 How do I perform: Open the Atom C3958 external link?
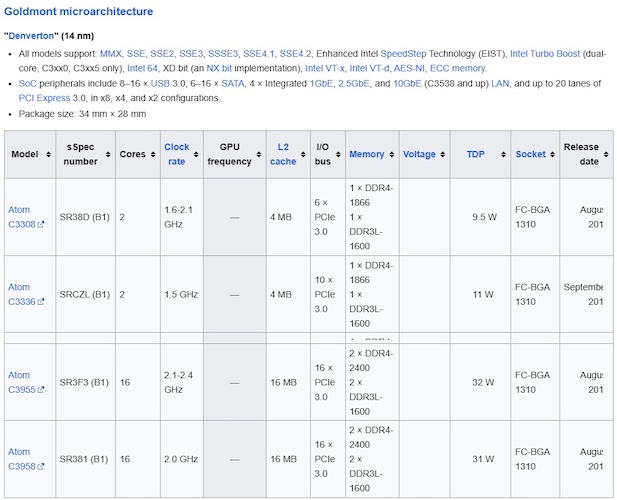click(26, 459)
